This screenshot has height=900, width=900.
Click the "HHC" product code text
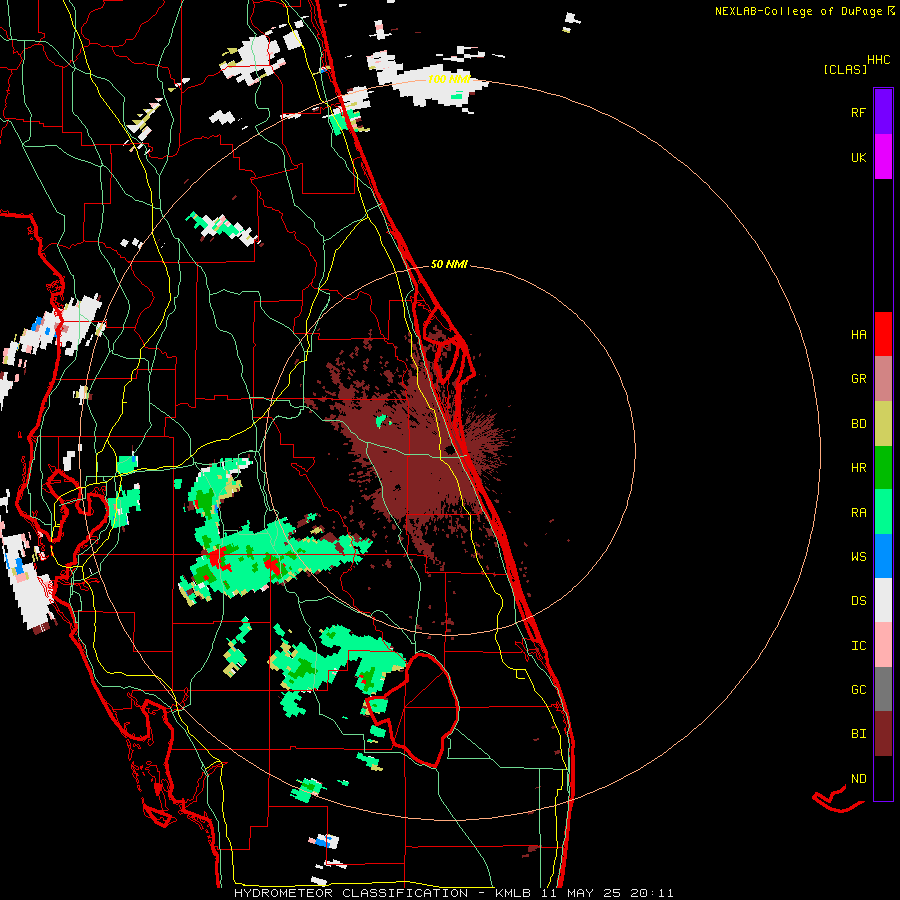tap(878, 60)
